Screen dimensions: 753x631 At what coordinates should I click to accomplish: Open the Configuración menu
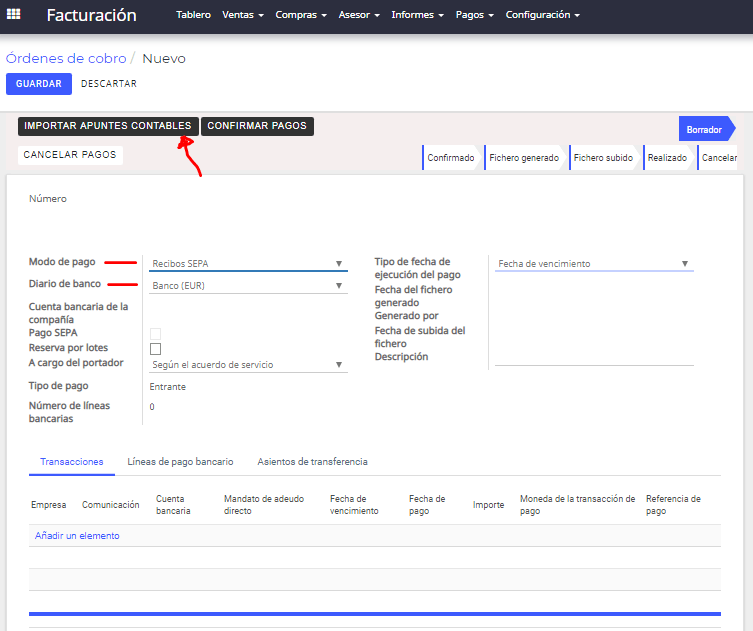543,15
